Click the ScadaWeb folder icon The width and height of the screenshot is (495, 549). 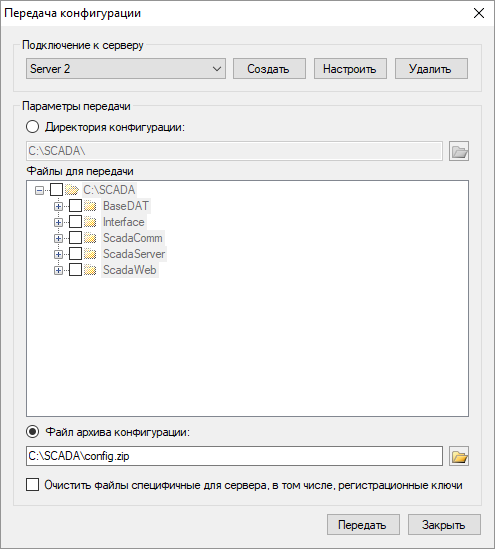click(x=90, y=270)
